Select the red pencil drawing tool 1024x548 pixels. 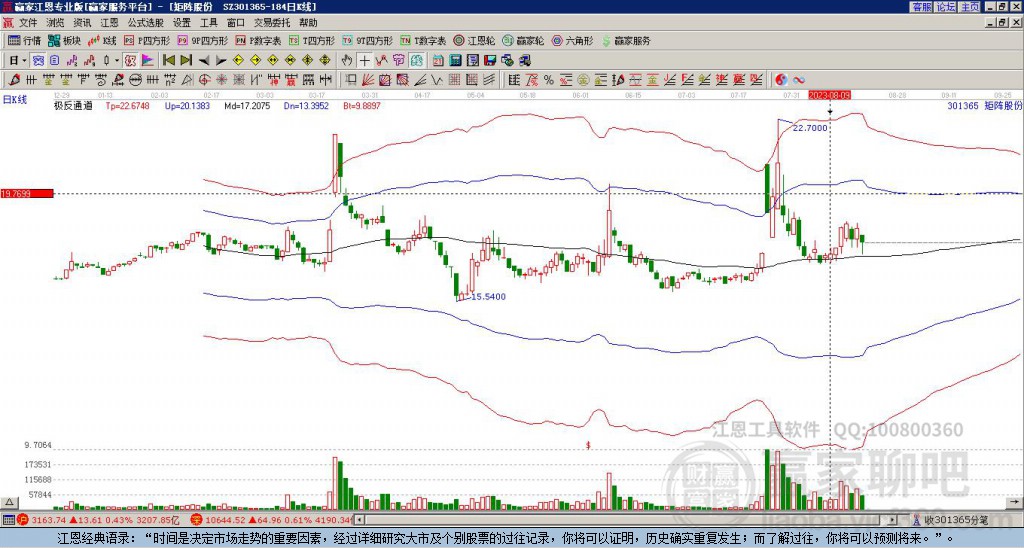point(13,80)
